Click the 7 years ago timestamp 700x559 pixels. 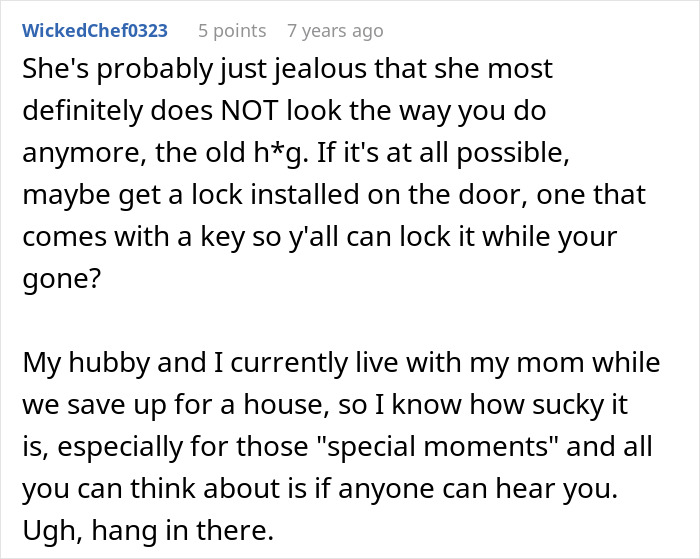click(x=335, y=31)
